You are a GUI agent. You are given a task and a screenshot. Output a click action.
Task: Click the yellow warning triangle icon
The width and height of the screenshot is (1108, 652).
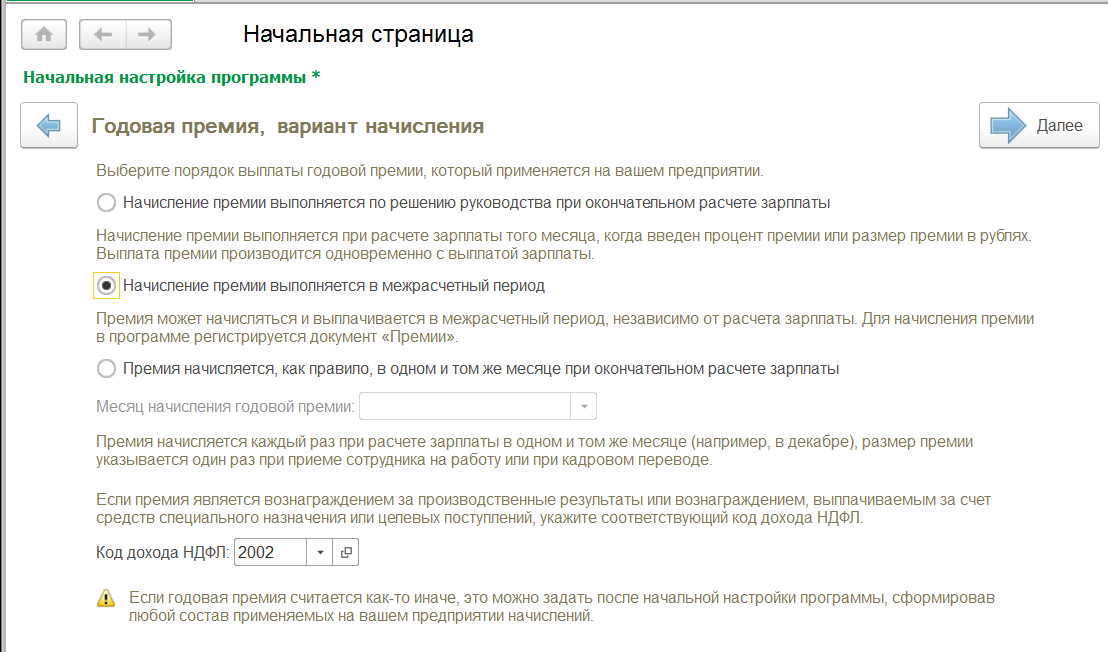point(106,598)
